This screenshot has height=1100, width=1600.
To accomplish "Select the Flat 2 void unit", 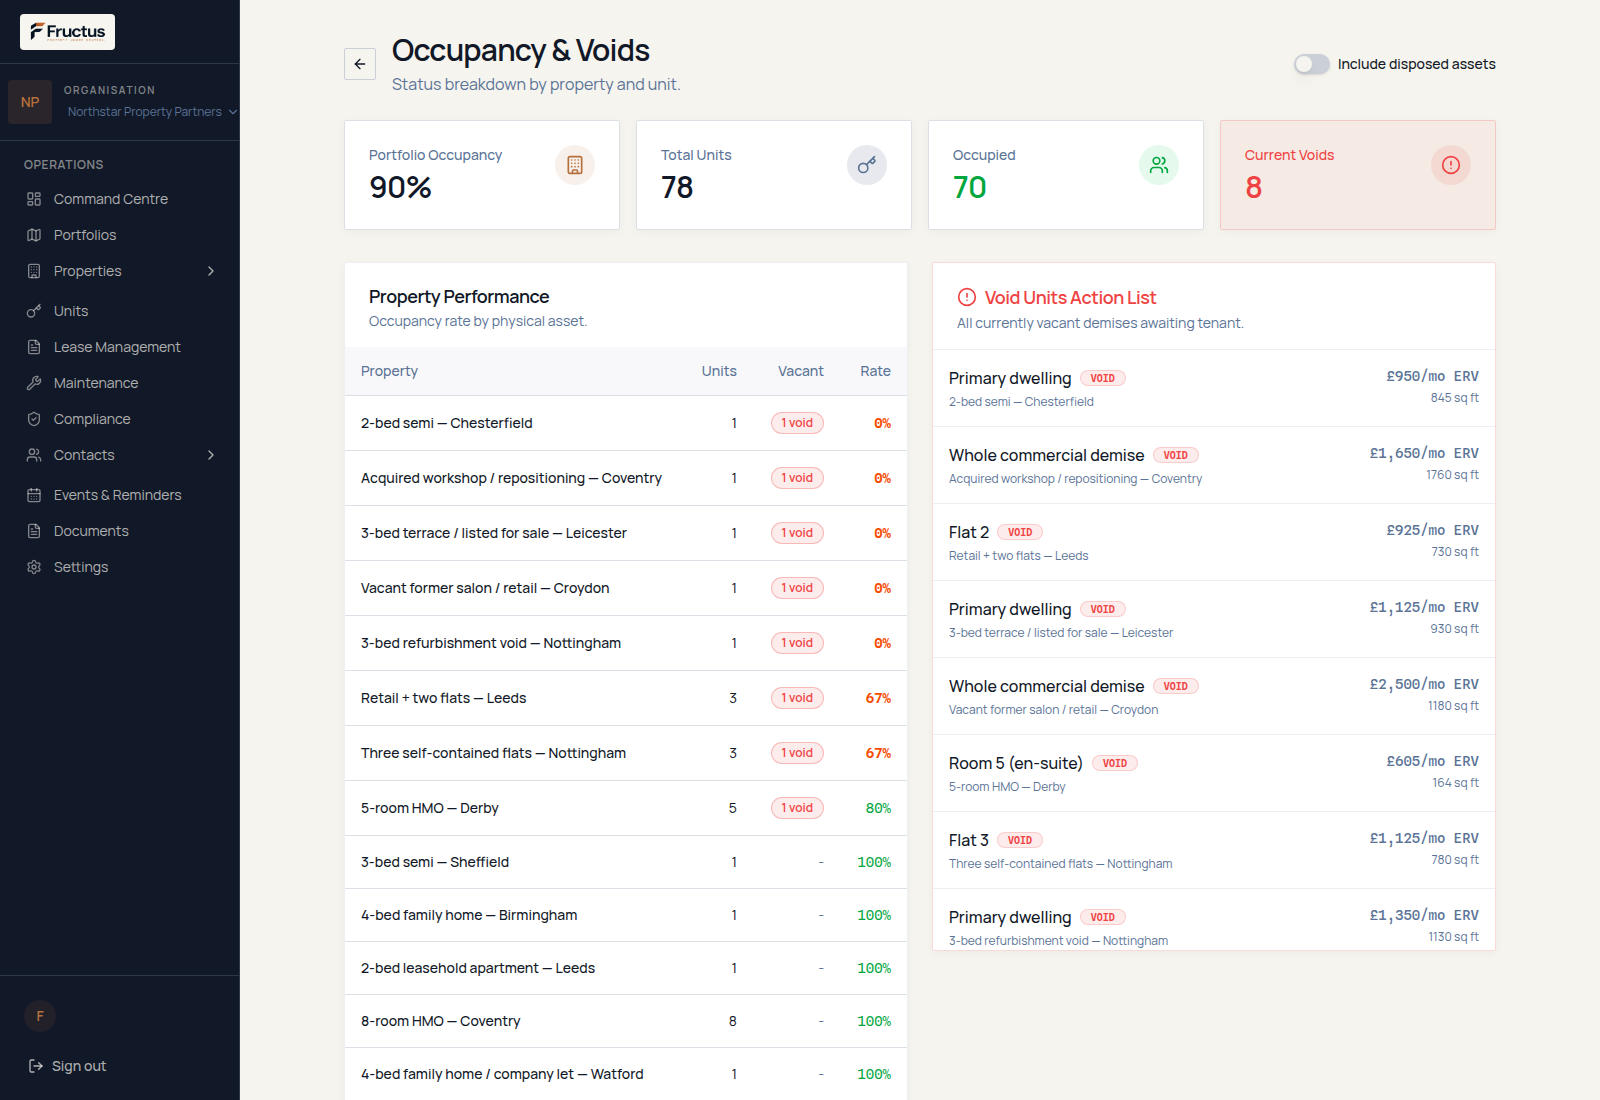I will [x=1214, y=542].
